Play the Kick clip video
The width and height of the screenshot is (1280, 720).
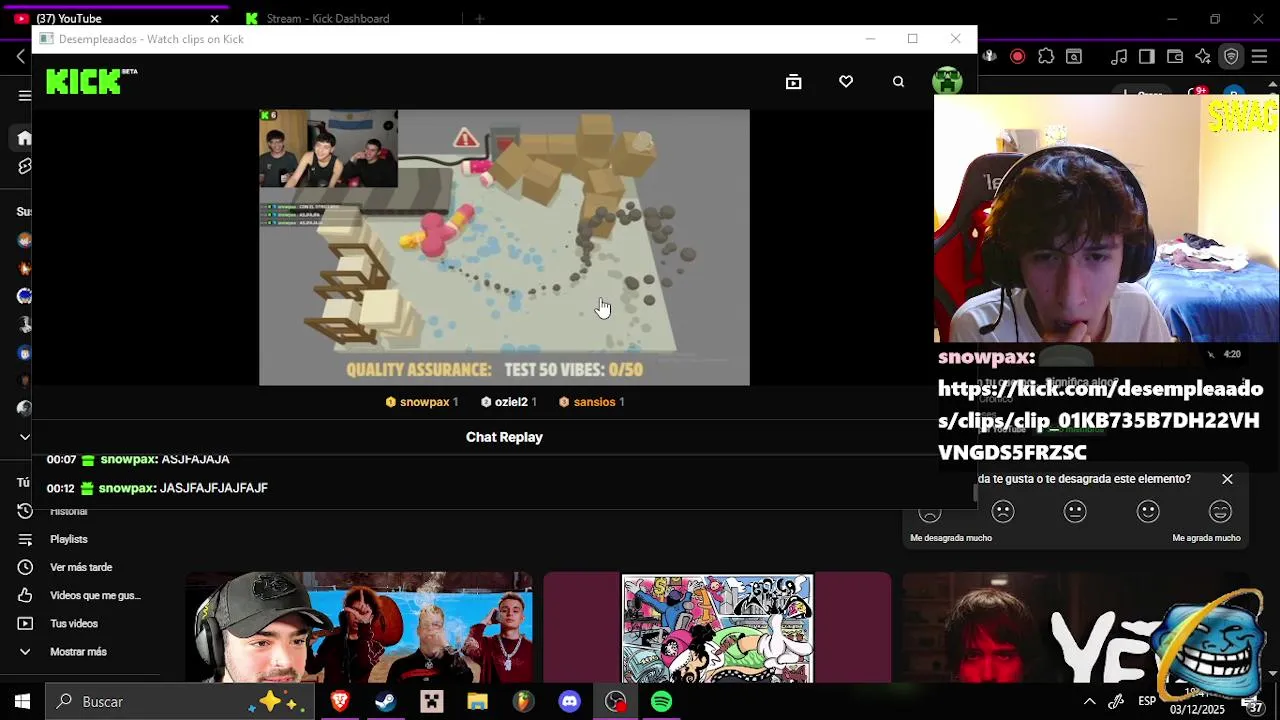coord(504,247)
